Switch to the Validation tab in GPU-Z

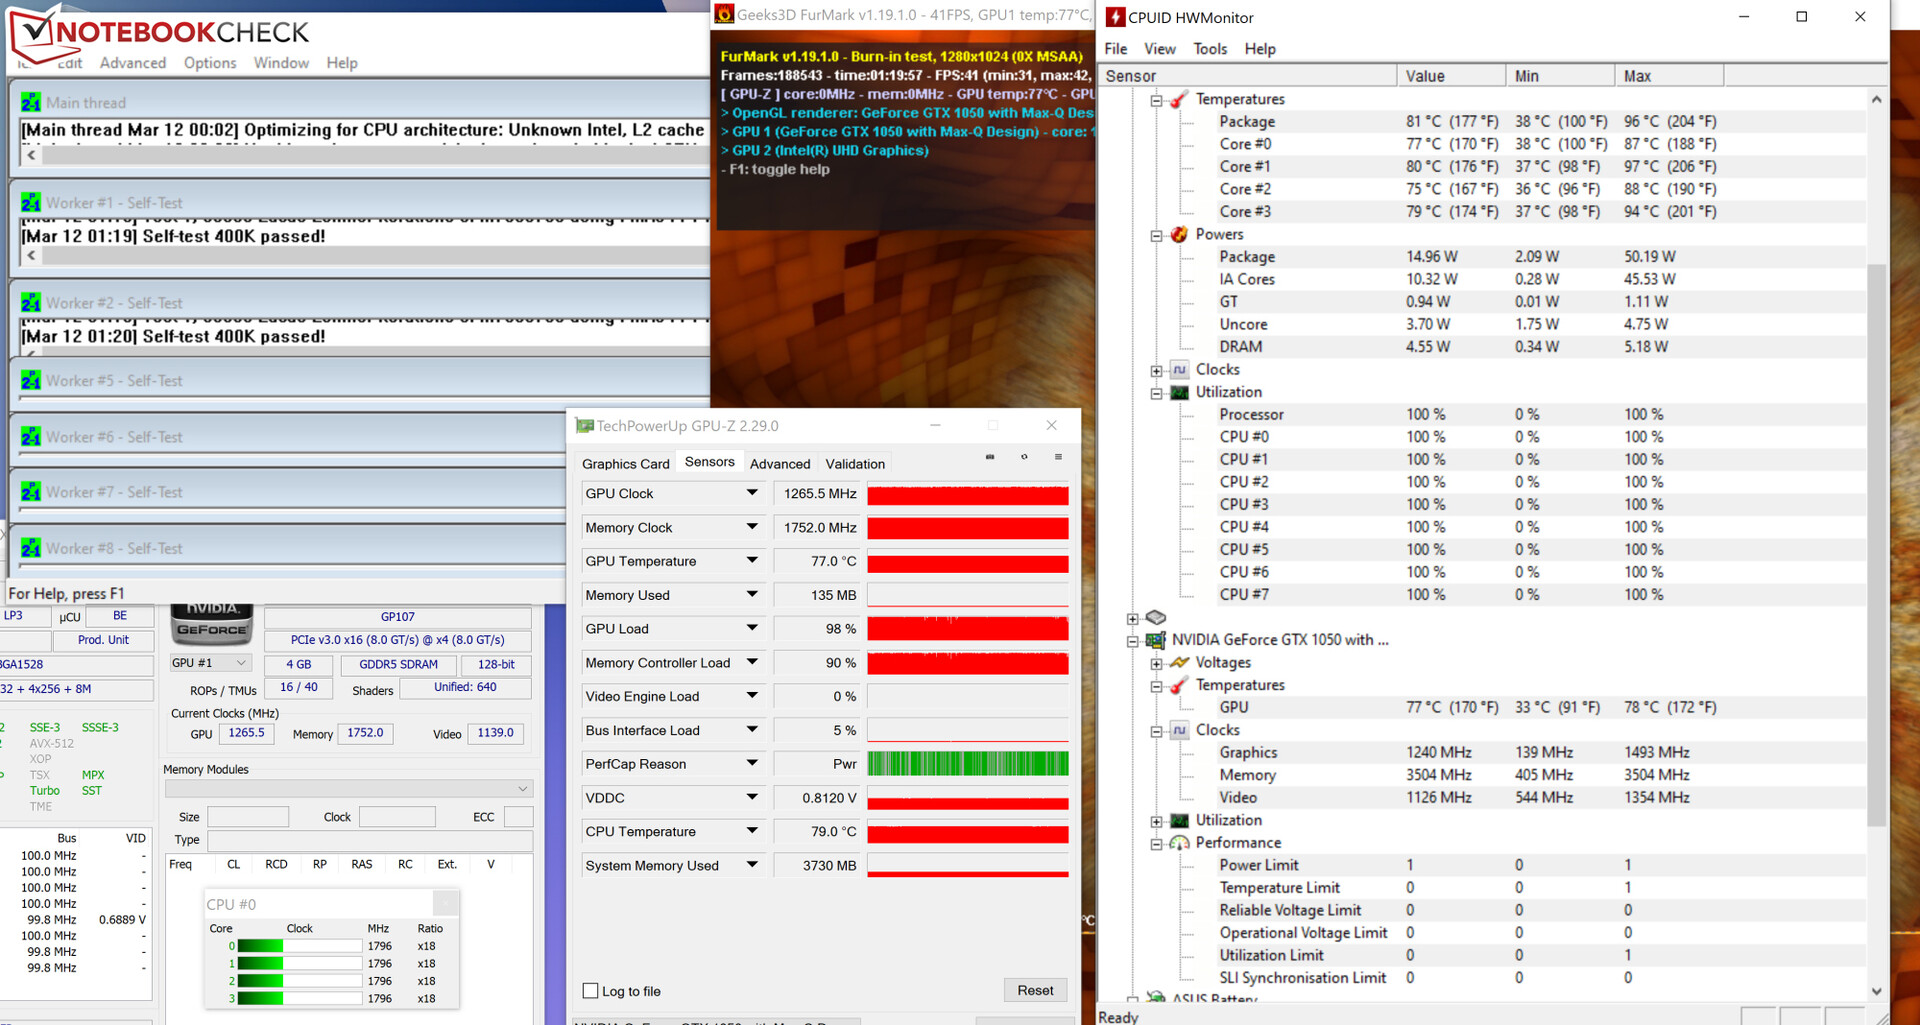point(855,464)
